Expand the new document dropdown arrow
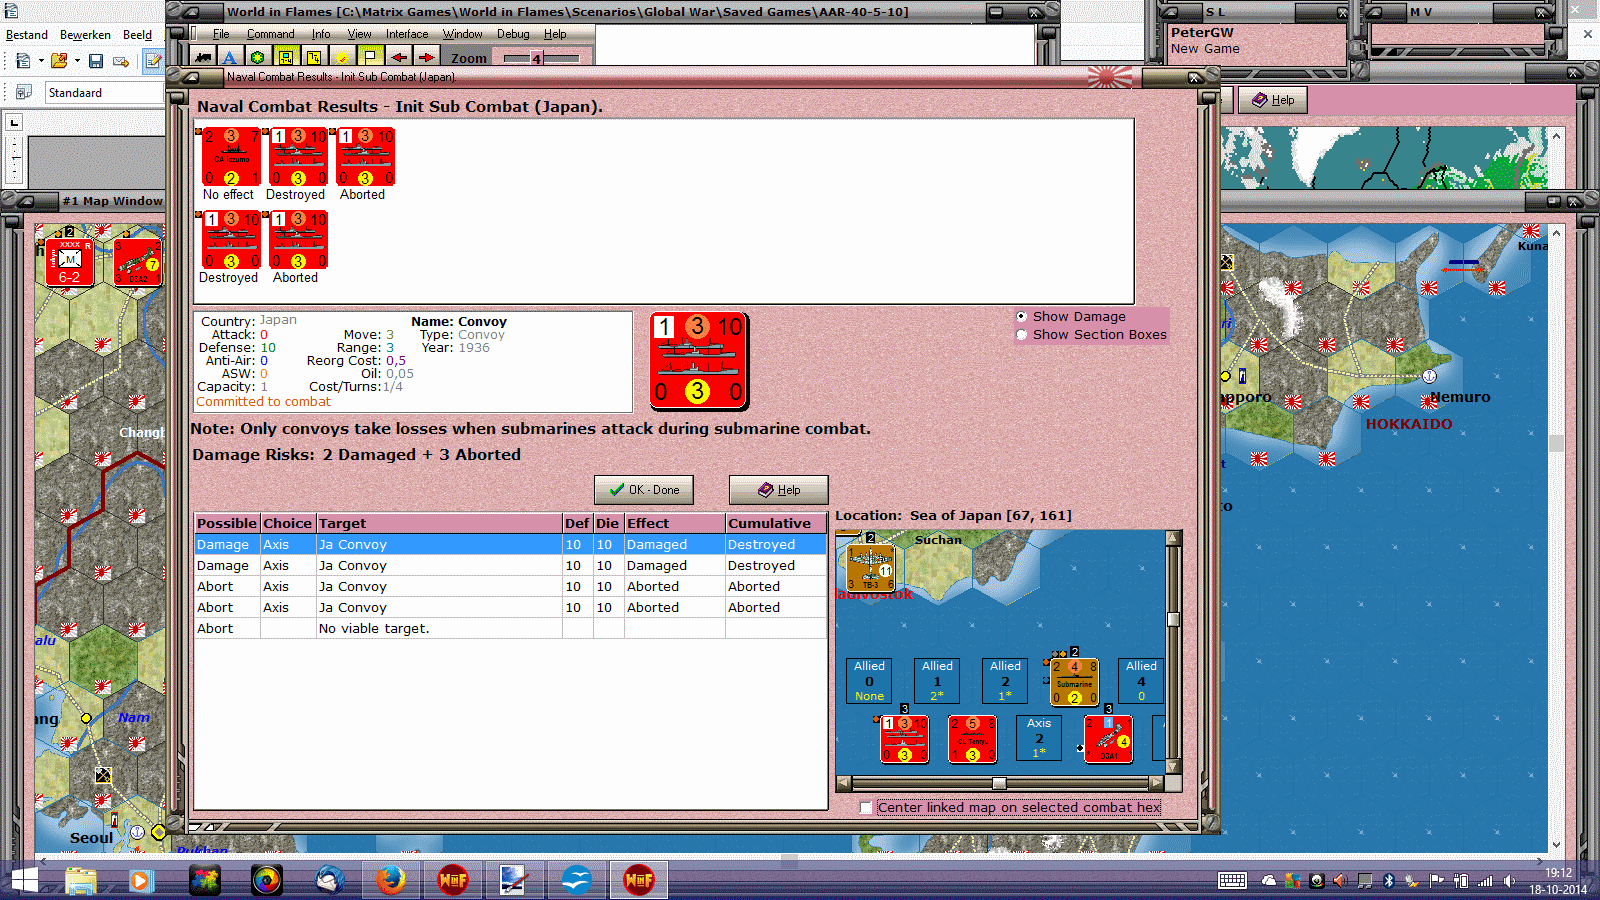 (41, 61)
